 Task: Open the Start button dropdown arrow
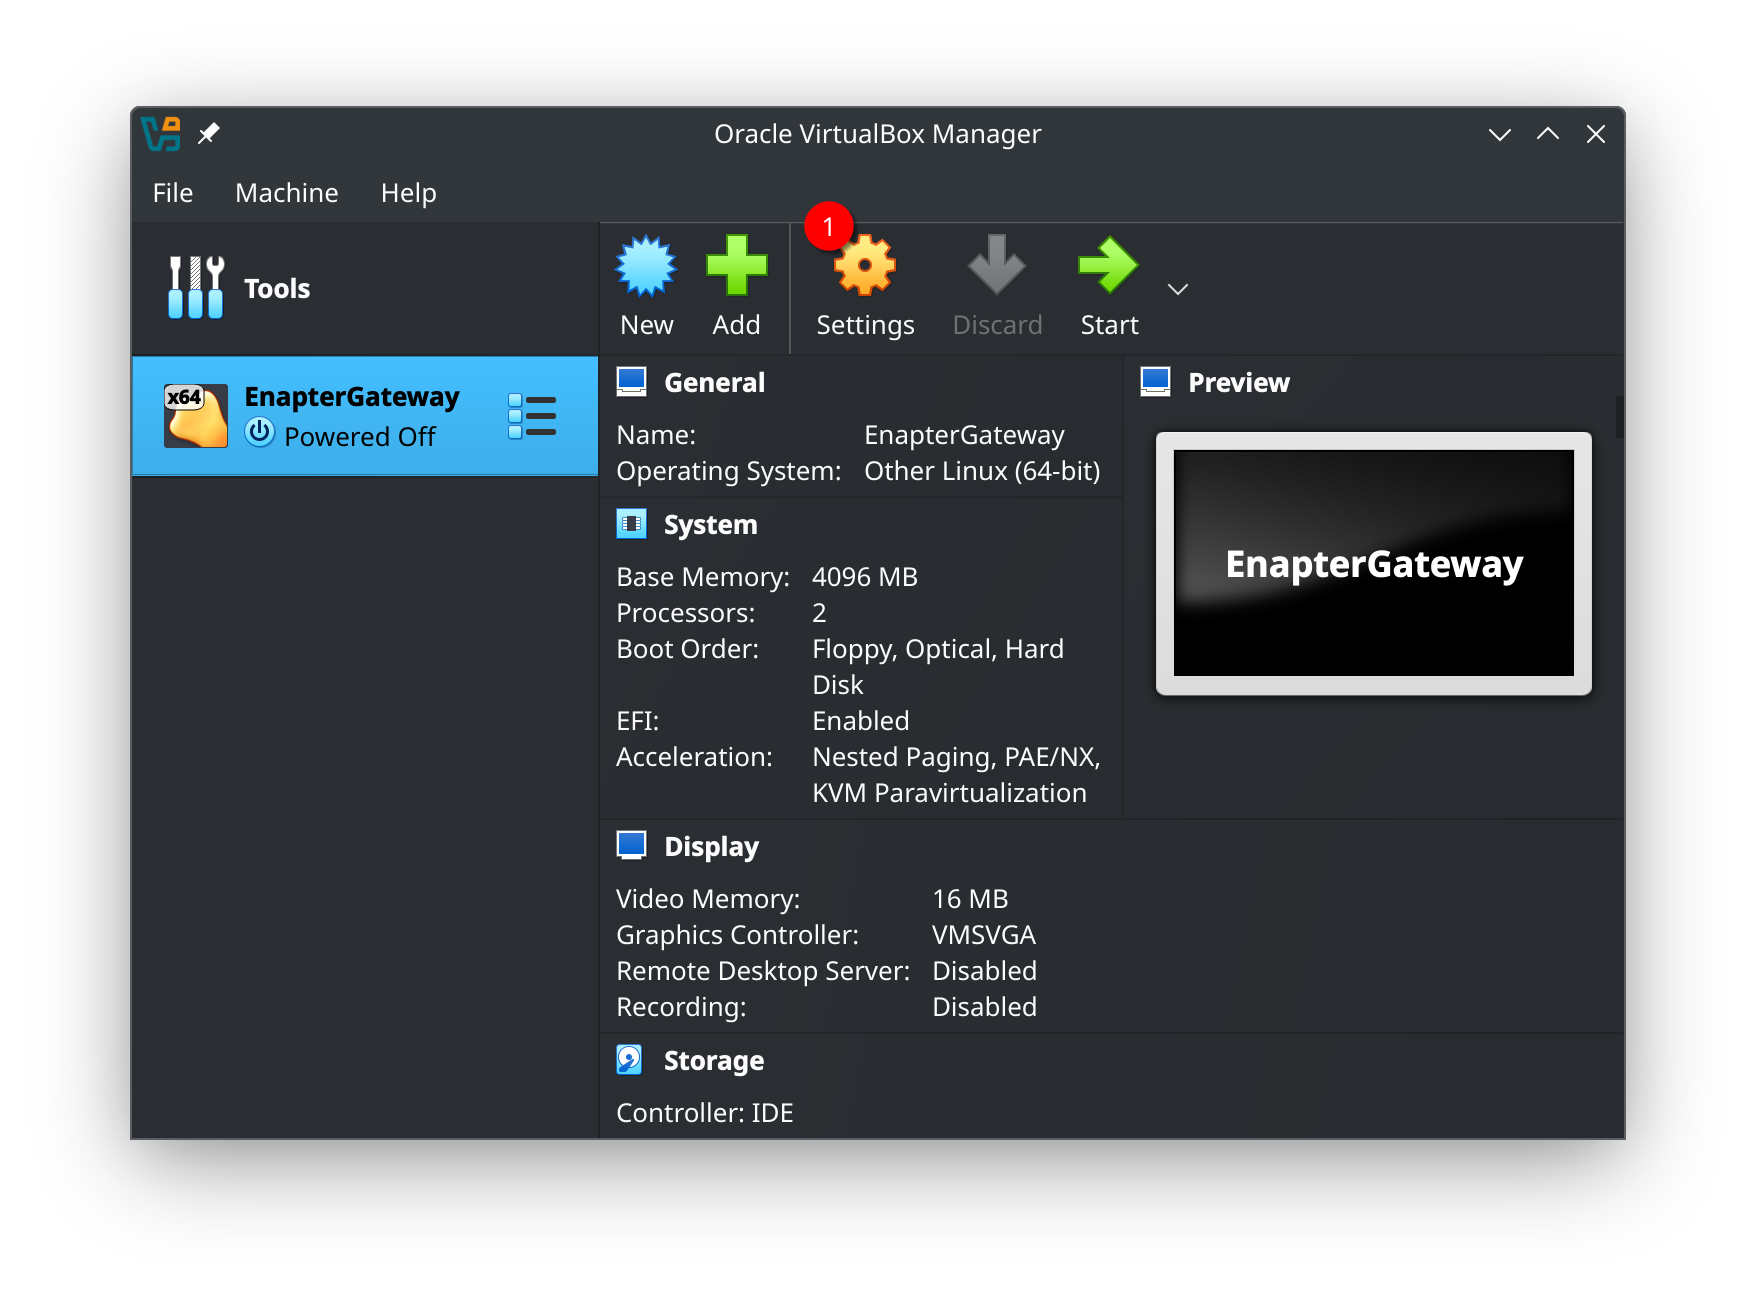tap(1177, 288)
